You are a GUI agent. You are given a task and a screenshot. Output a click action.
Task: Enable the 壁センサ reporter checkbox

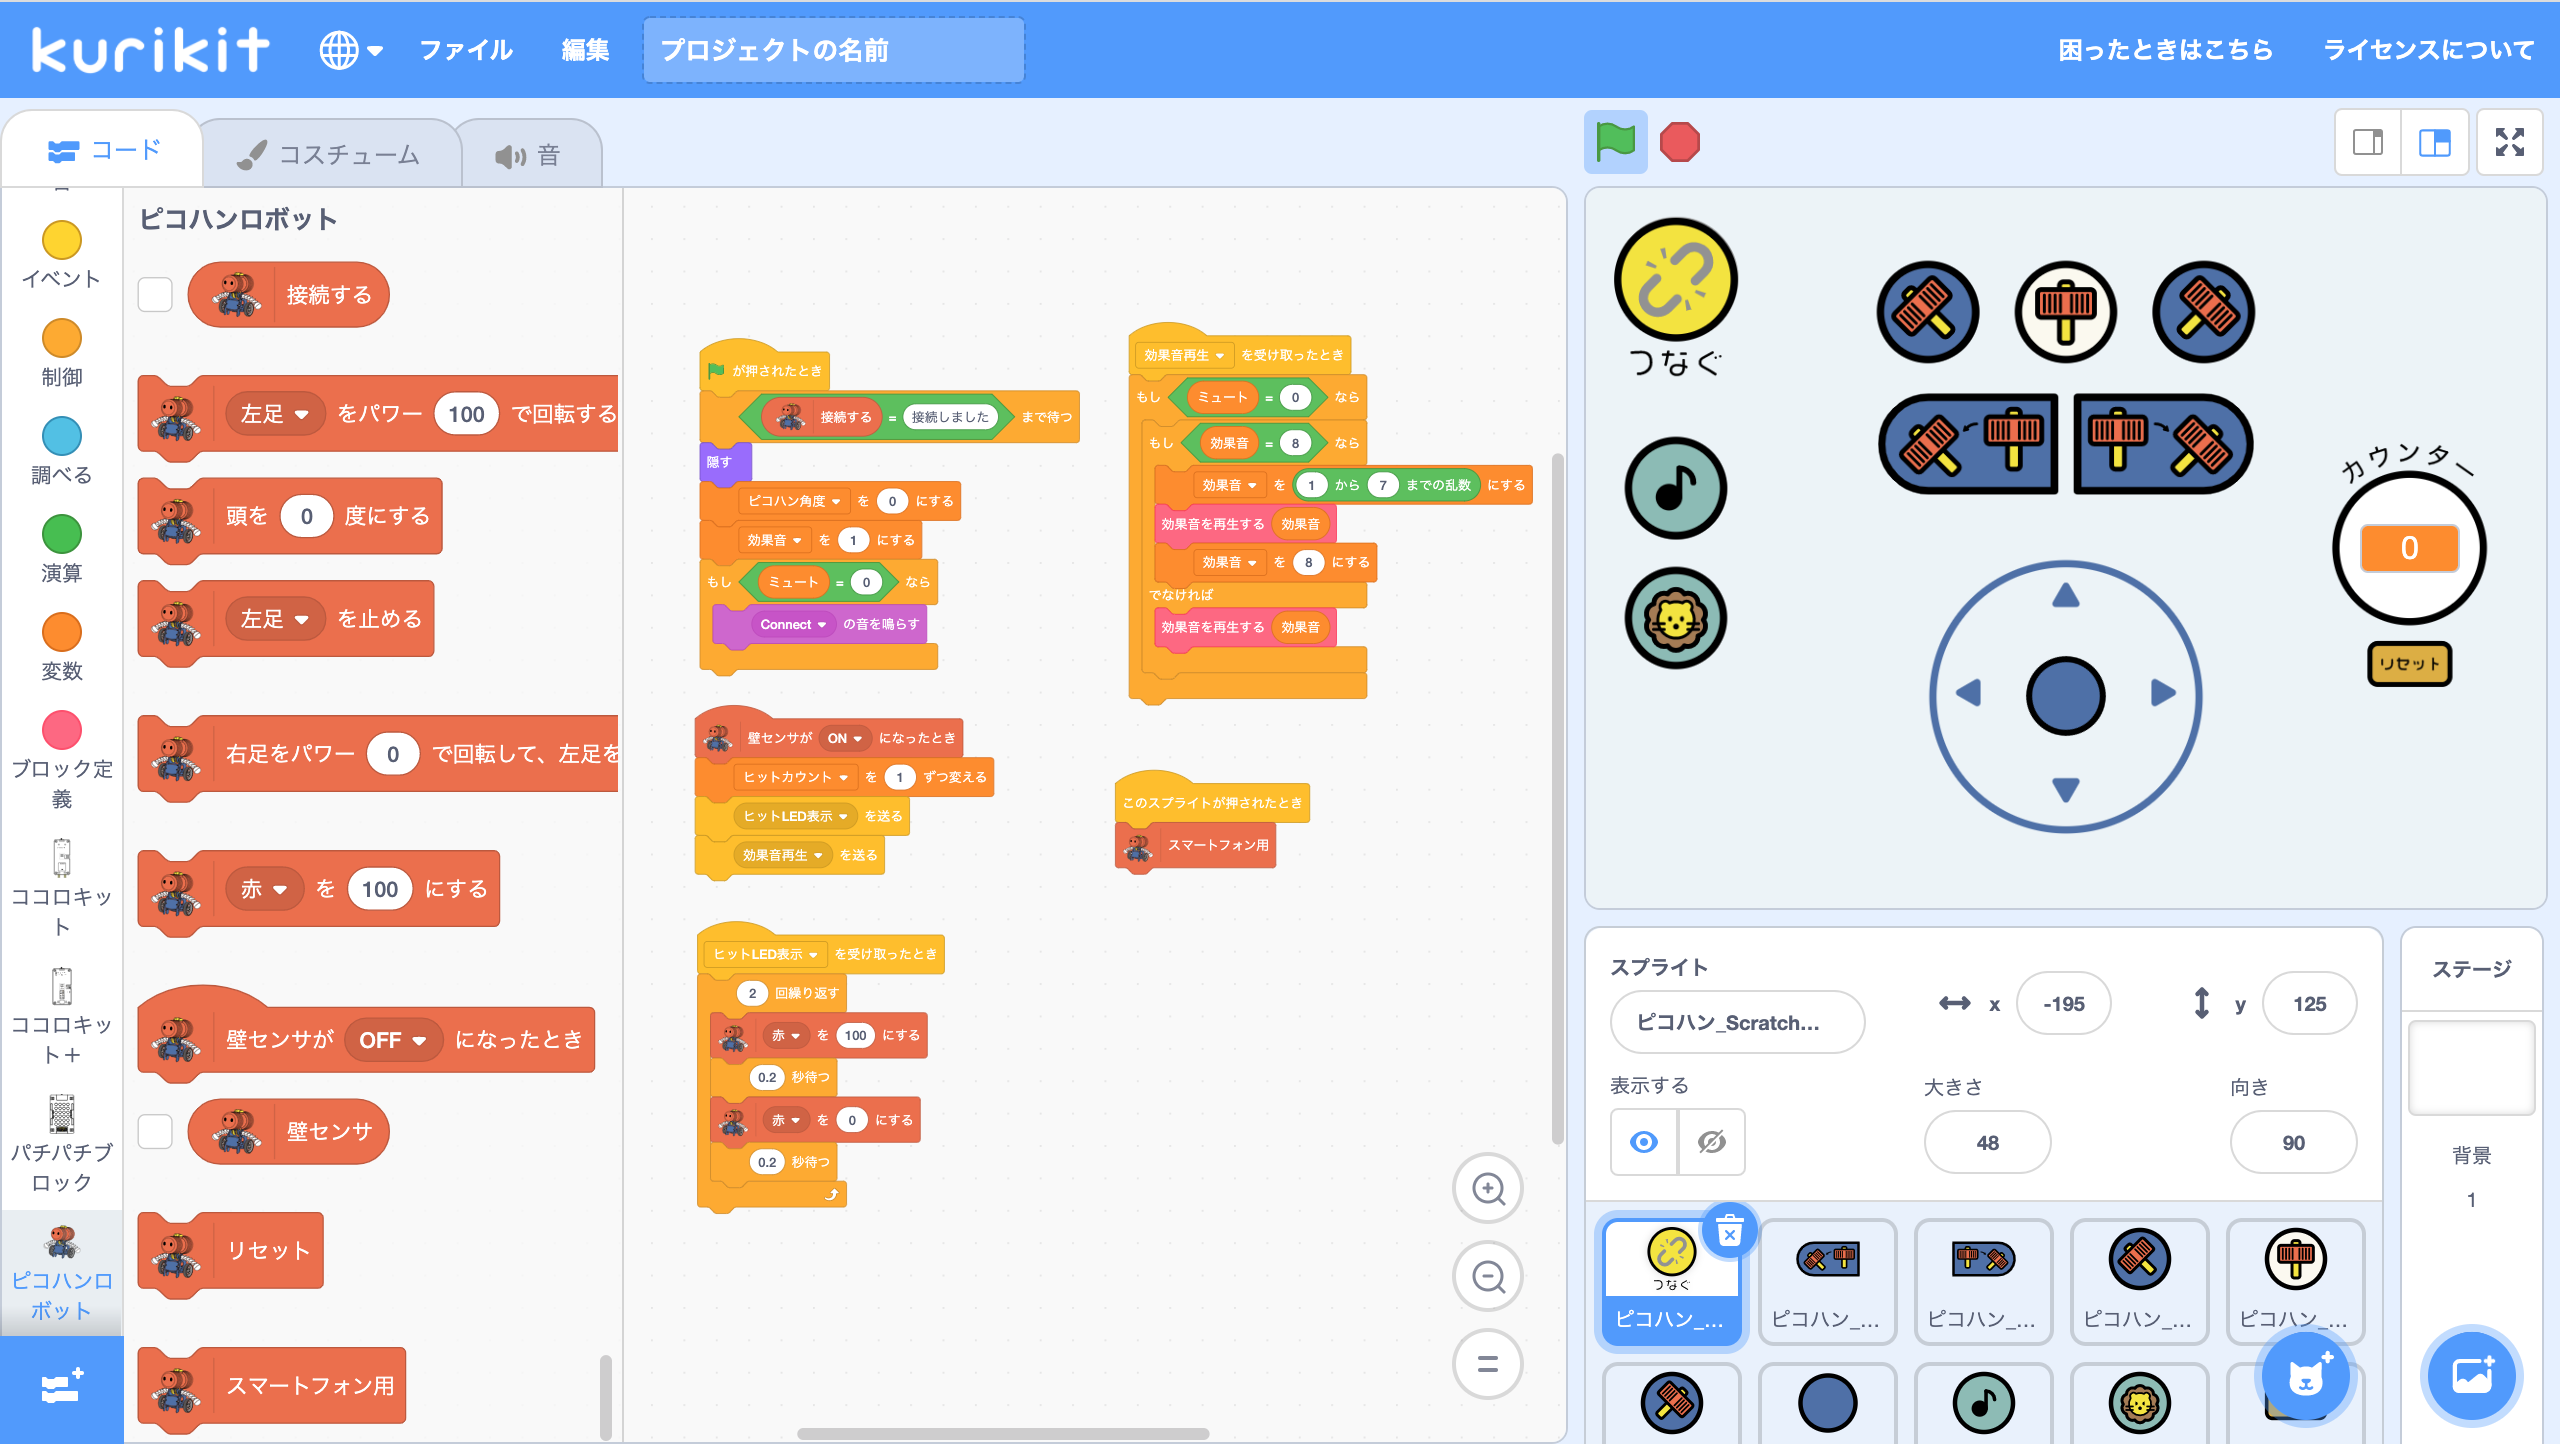[x=155, y=1132]
